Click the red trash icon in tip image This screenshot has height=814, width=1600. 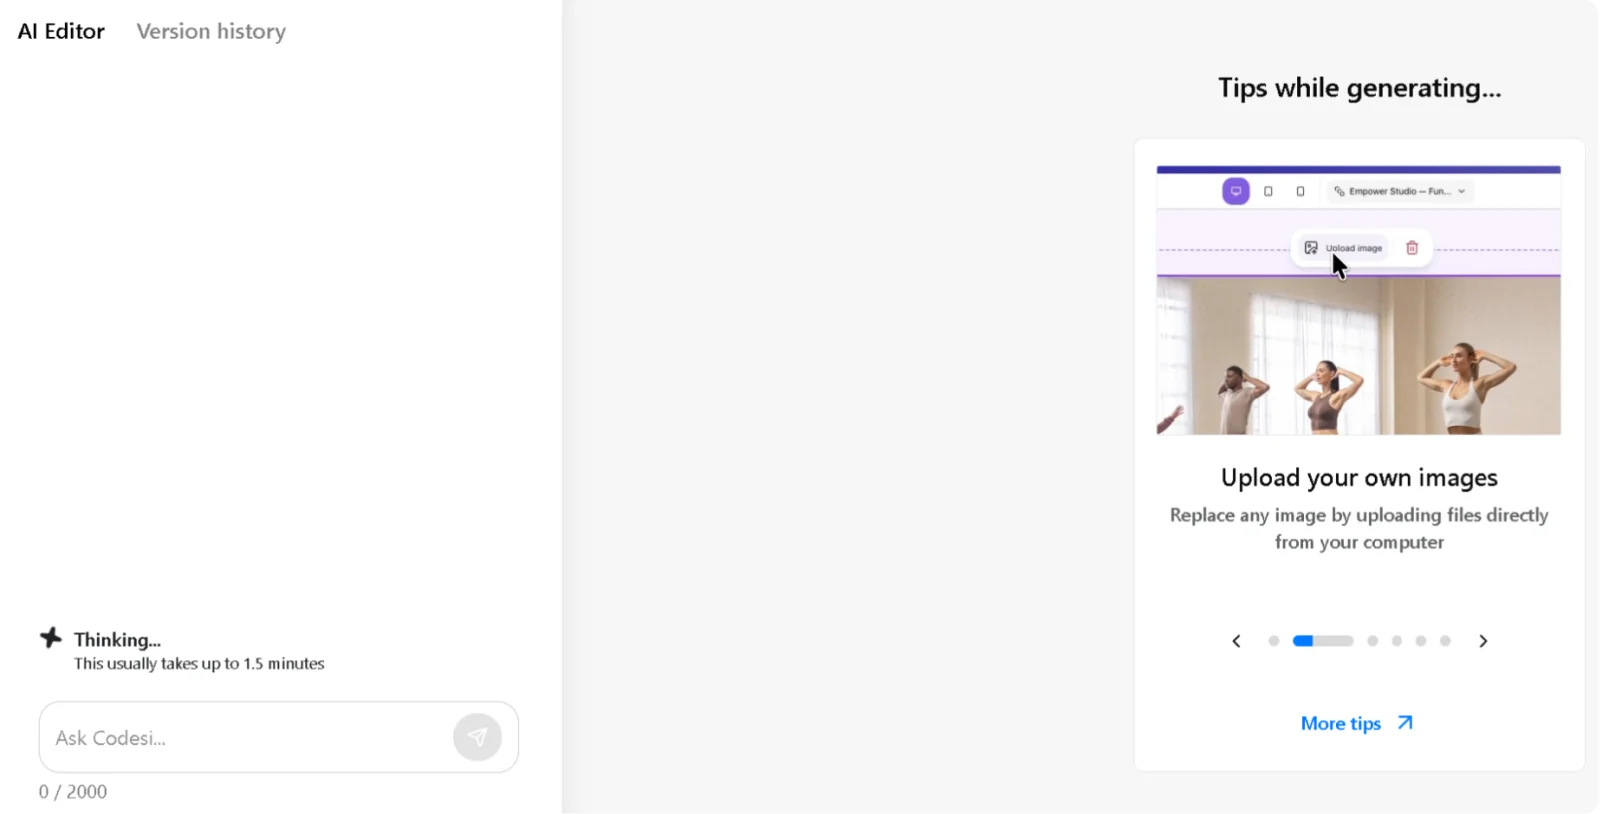pos(1412,248)
